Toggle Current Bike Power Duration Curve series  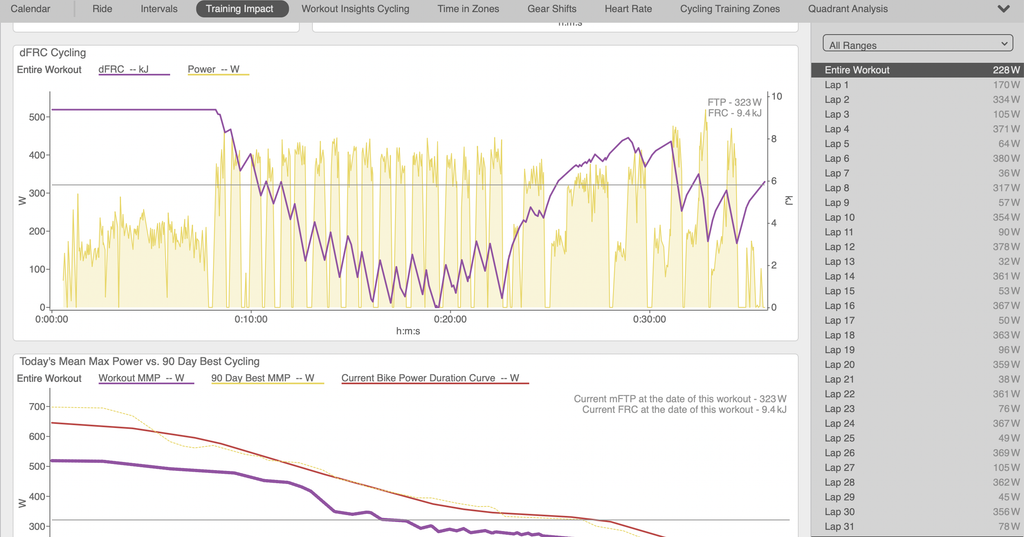coord(435,378)
